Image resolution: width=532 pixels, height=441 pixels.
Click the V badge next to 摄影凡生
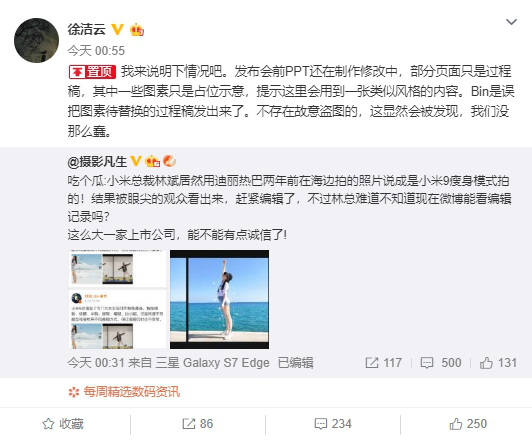coord(136,161)
